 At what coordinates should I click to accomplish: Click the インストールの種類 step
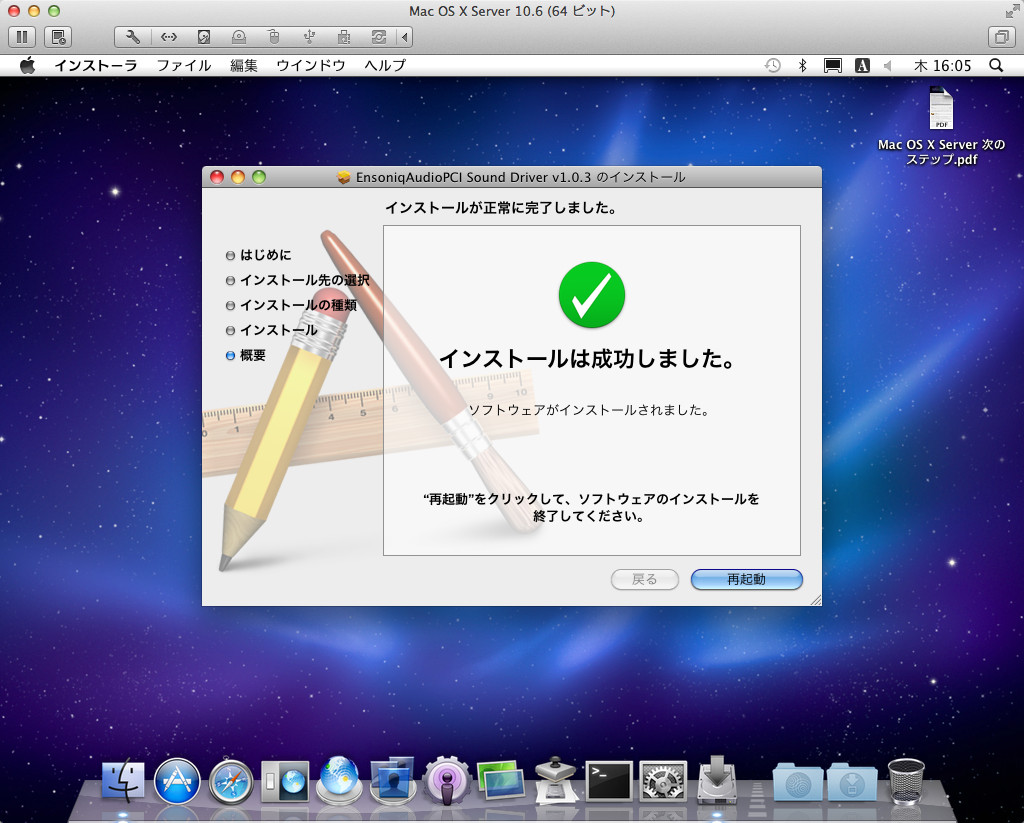[291, 305]
